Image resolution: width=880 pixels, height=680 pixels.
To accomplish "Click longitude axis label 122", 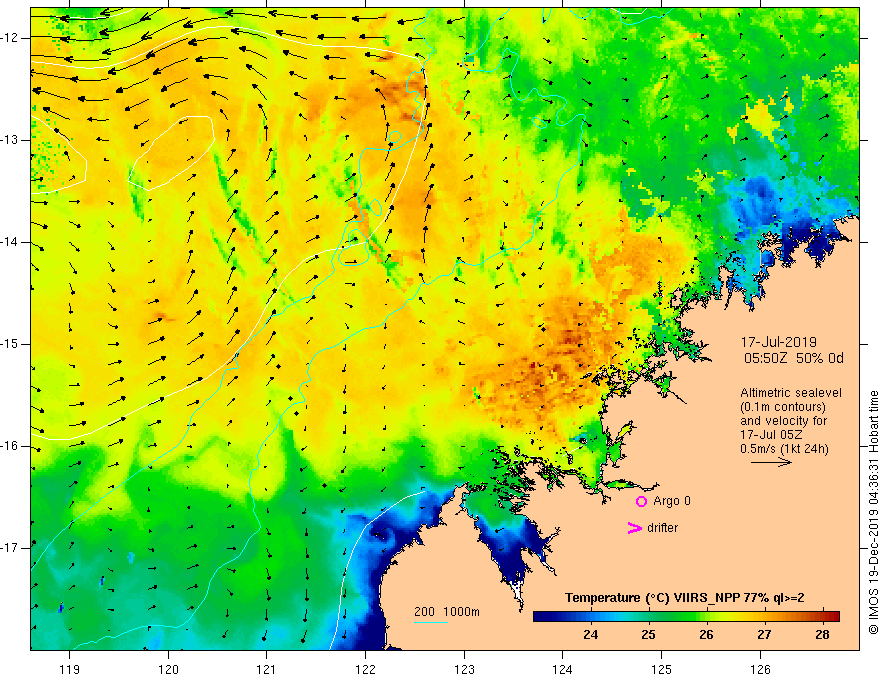I will click(x=365, y=669).
